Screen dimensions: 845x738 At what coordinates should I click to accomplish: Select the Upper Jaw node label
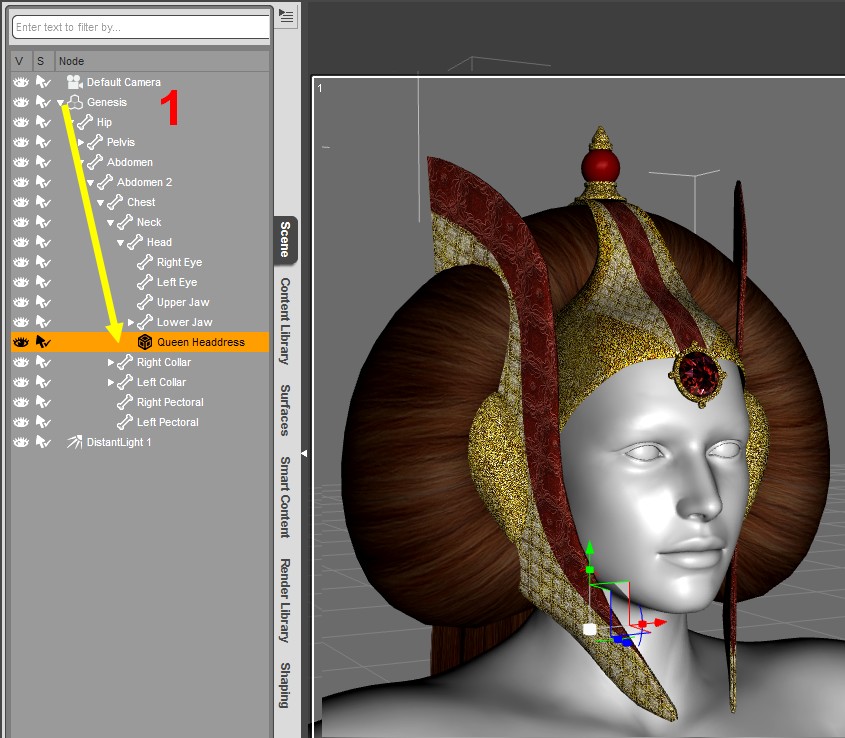[x=183, y=302]
